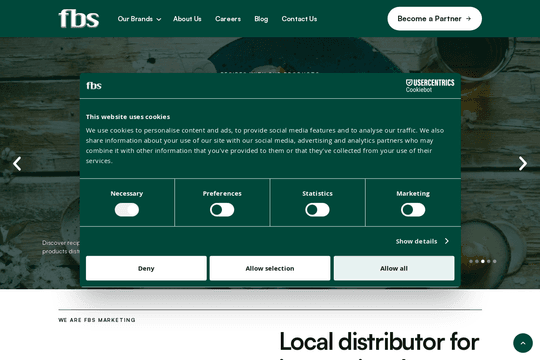Click the scroll-to-top round button
The width and height of the screenshot is (540, 360).
tap(523, 343)
